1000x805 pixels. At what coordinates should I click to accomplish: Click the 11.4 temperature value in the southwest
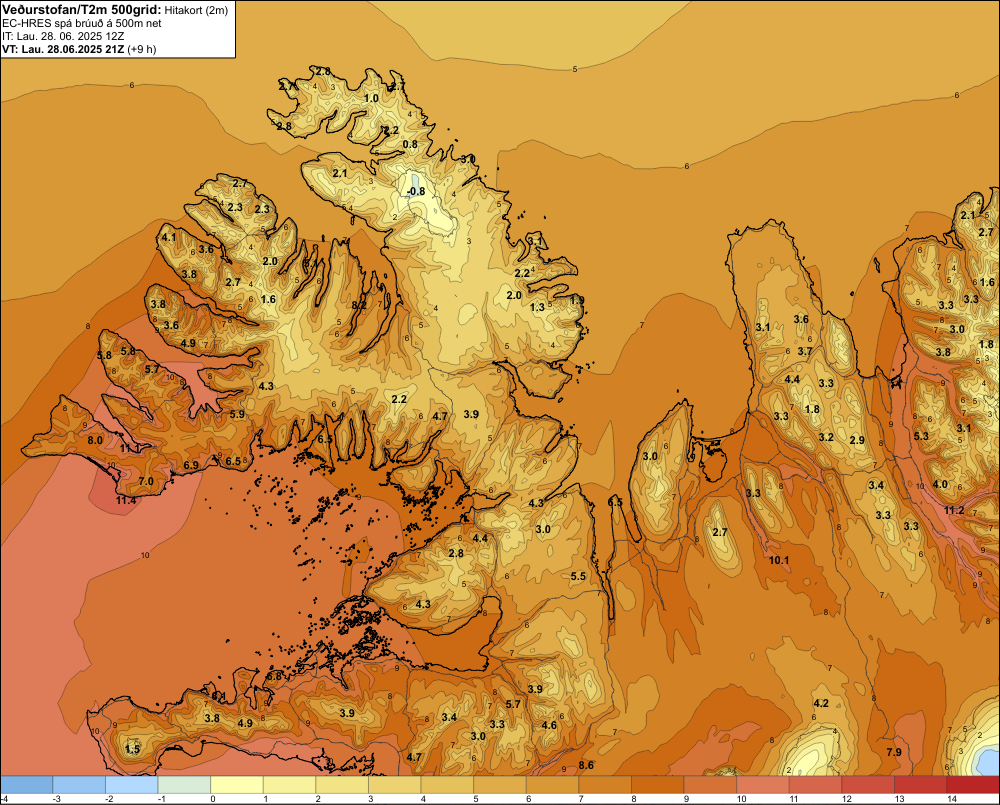pos(126,501)
